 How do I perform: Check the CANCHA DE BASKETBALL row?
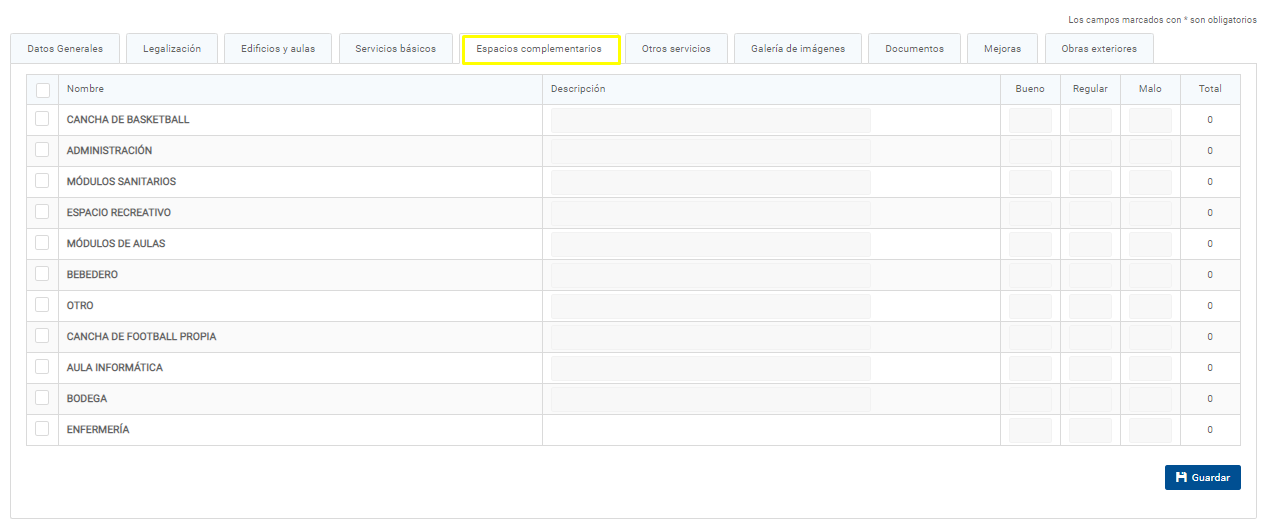[x=42, y=119]
